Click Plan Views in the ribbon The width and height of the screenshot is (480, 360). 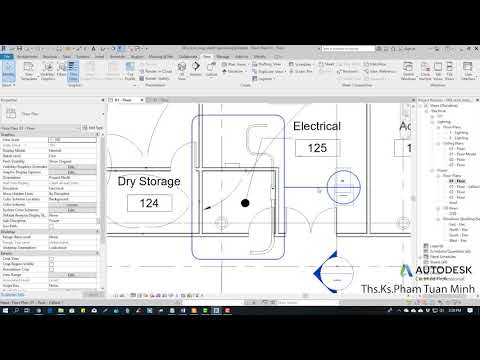[x=235, y=64]
